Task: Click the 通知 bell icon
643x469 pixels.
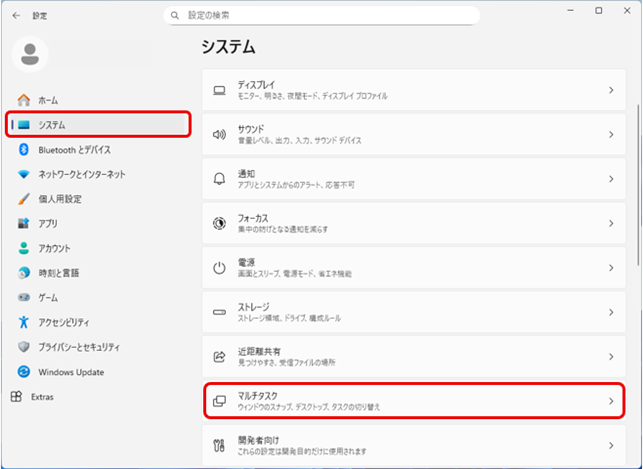Action: coord(219,179)
